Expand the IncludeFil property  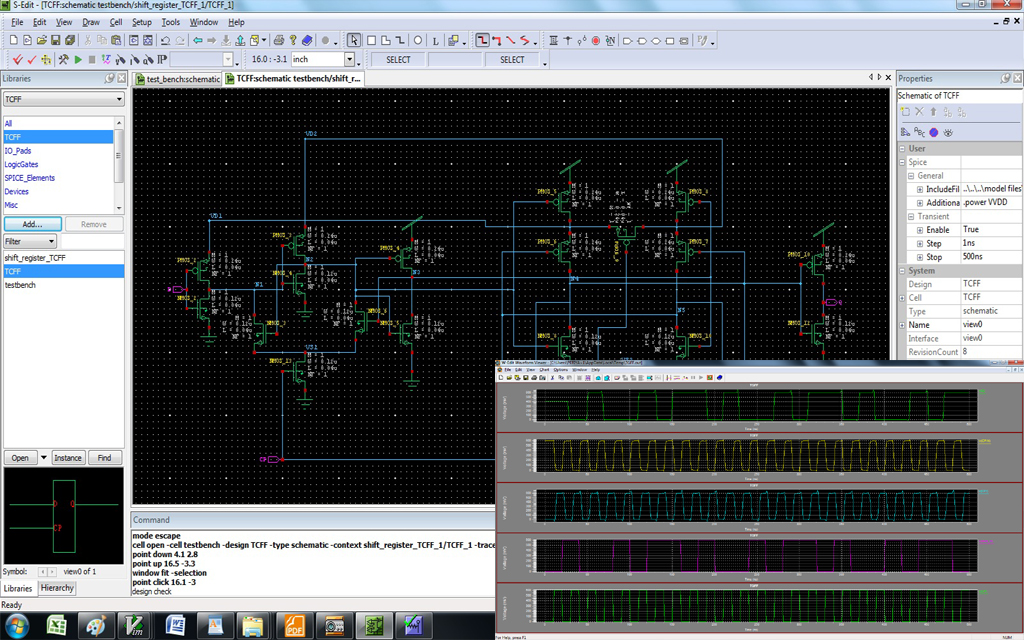pyautogui.click(x=920, y=189)
